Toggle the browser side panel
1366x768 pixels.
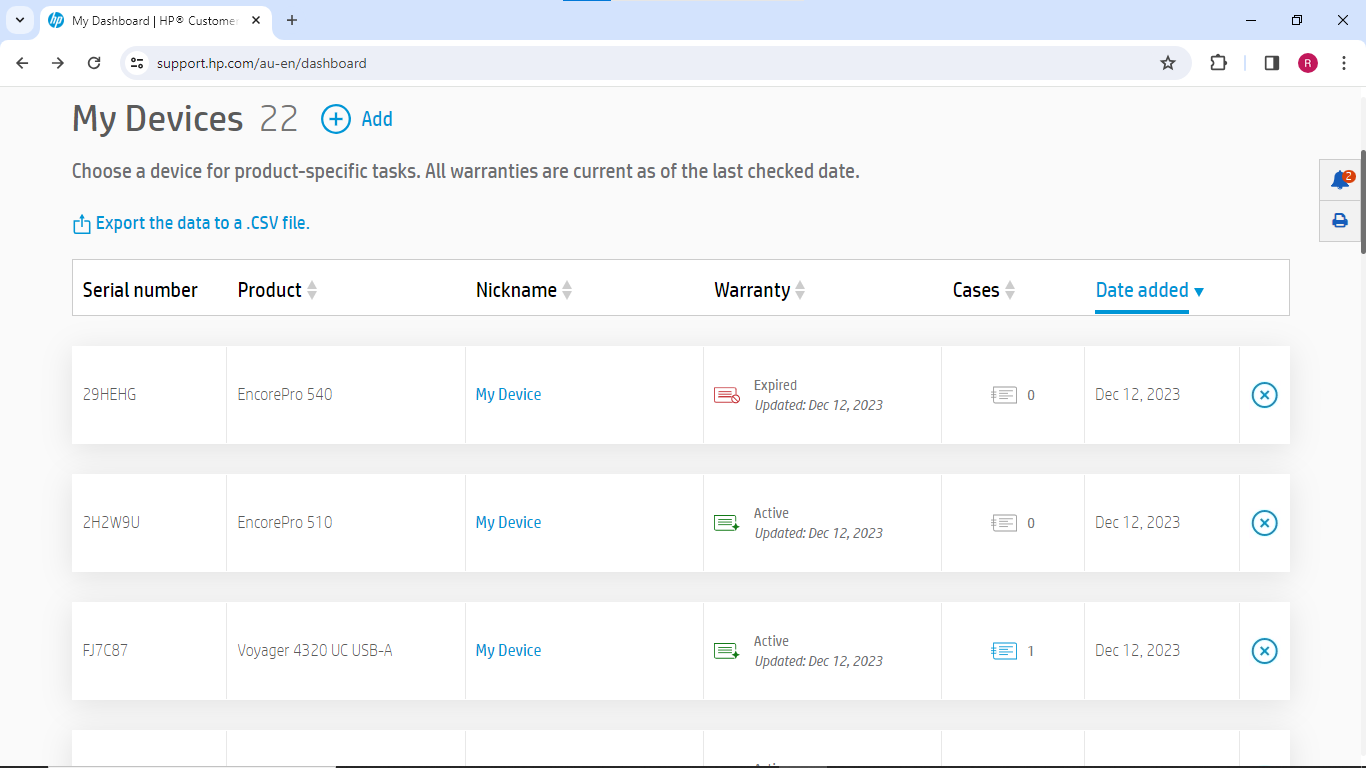click(x=1271, y=63)
